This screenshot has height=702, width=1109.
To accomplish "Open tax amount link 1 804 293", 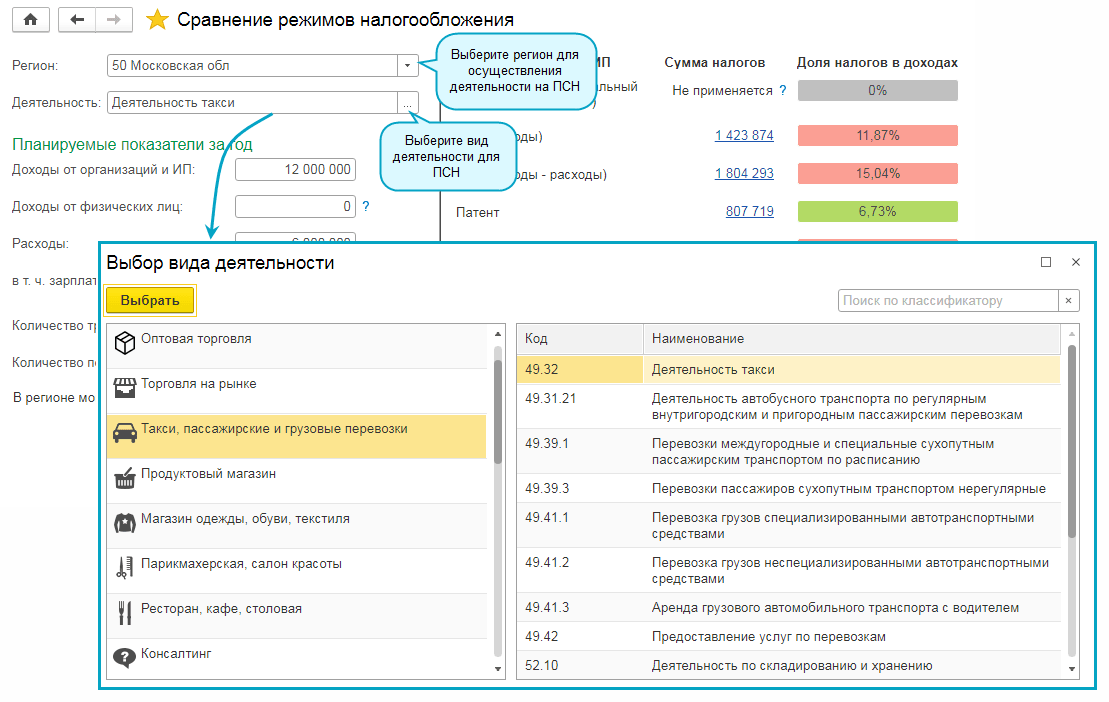I will point(744,173).
